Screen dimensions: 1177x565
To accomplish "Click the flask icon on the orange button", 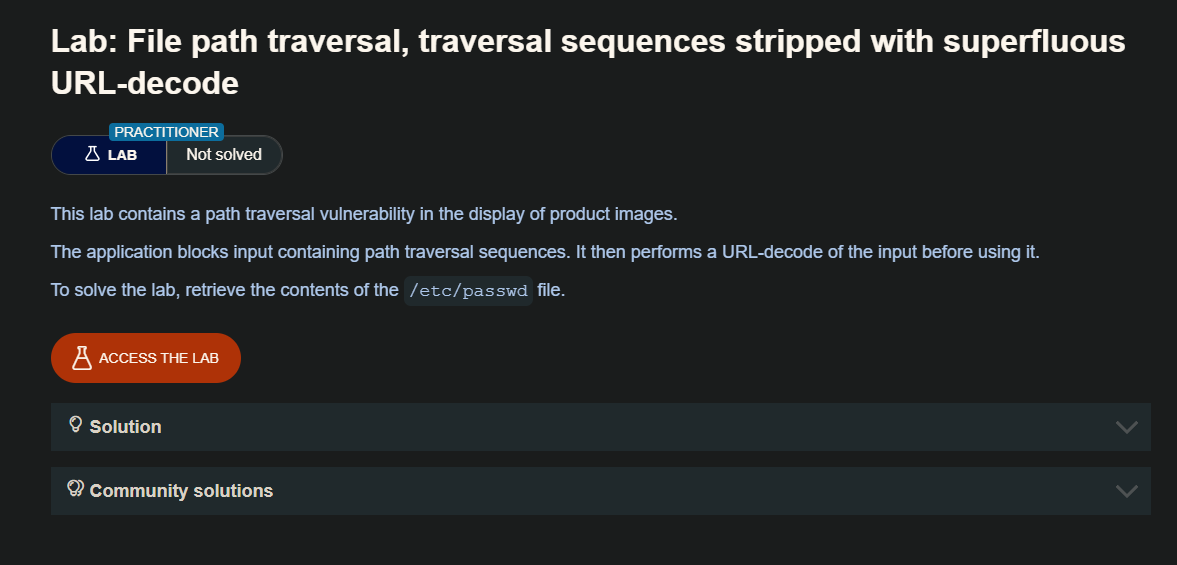I will (x=82, y=358).
